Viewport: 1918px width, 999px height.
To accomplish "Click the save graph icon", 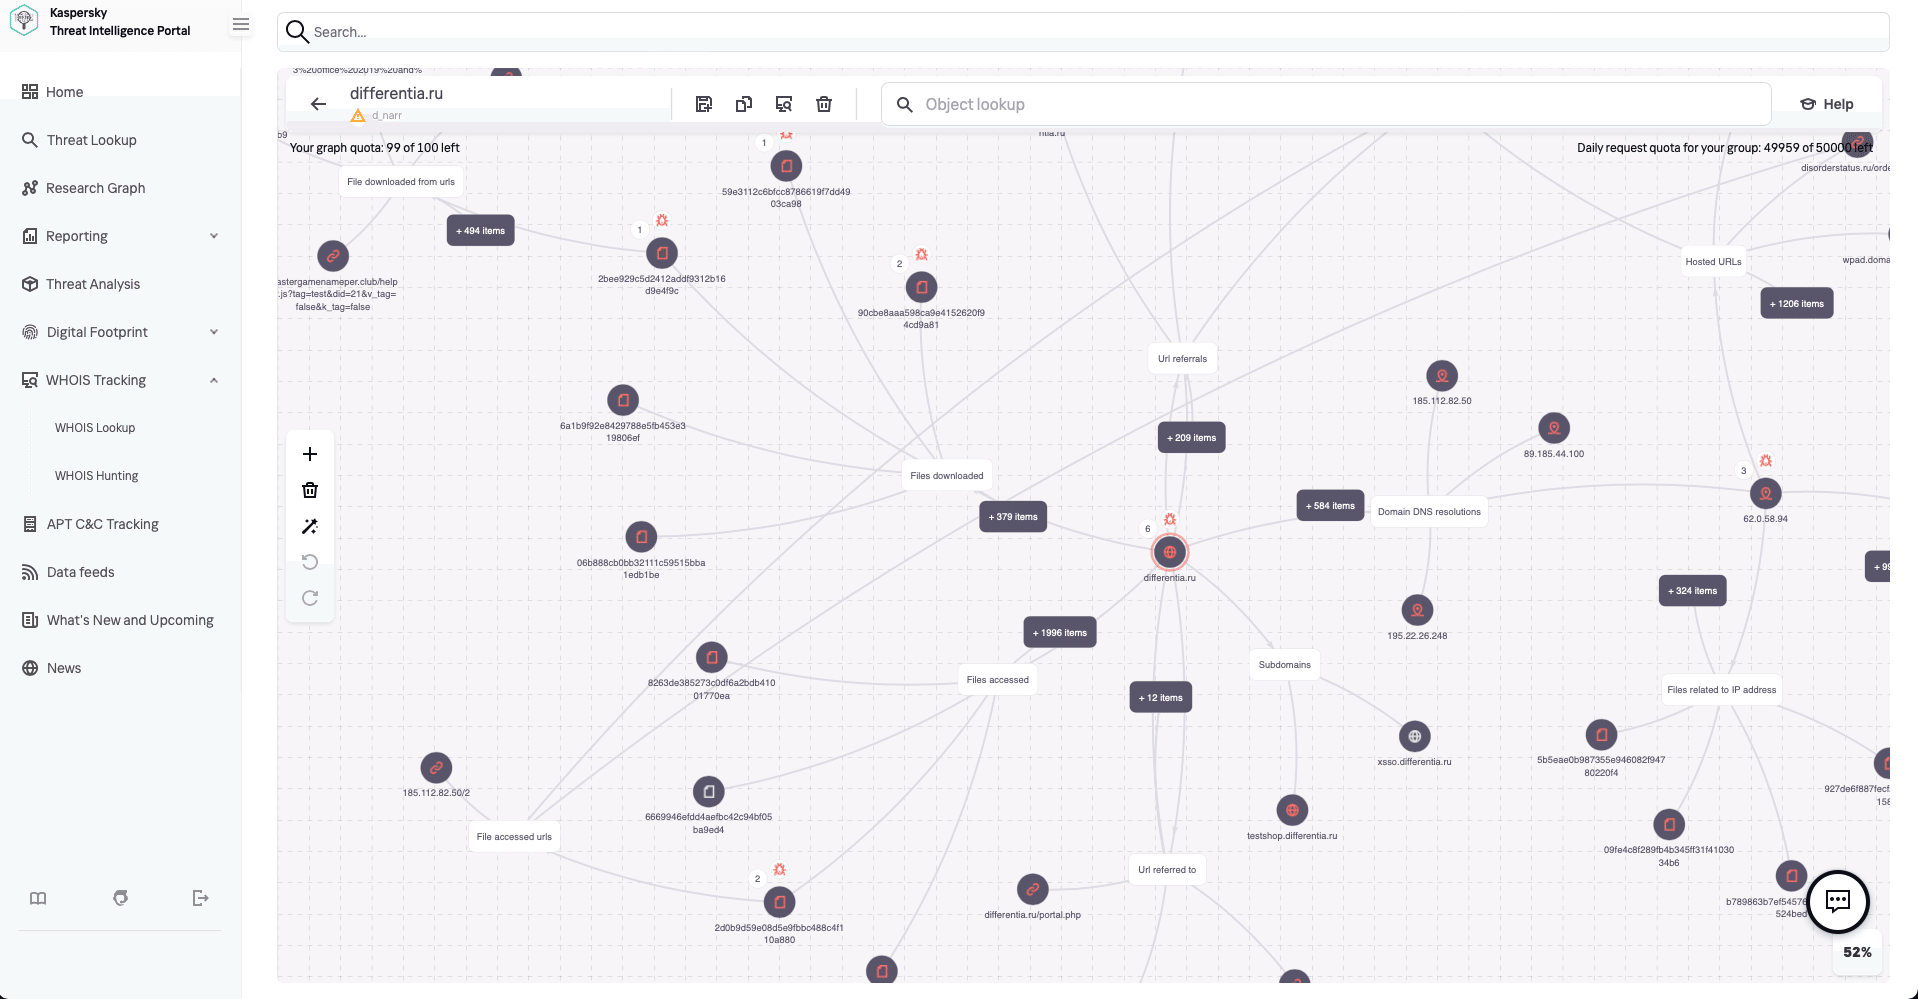I will point(704,104).
